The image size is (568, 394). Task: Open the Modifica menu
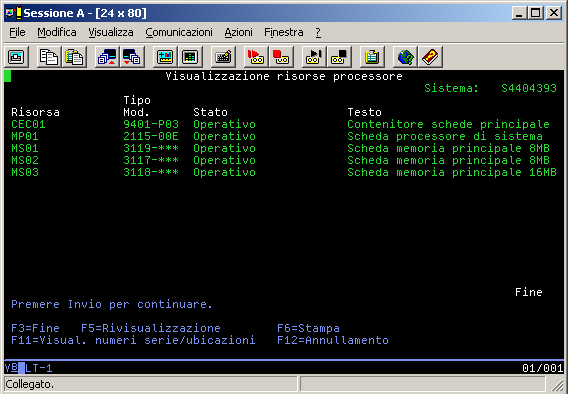57,32
